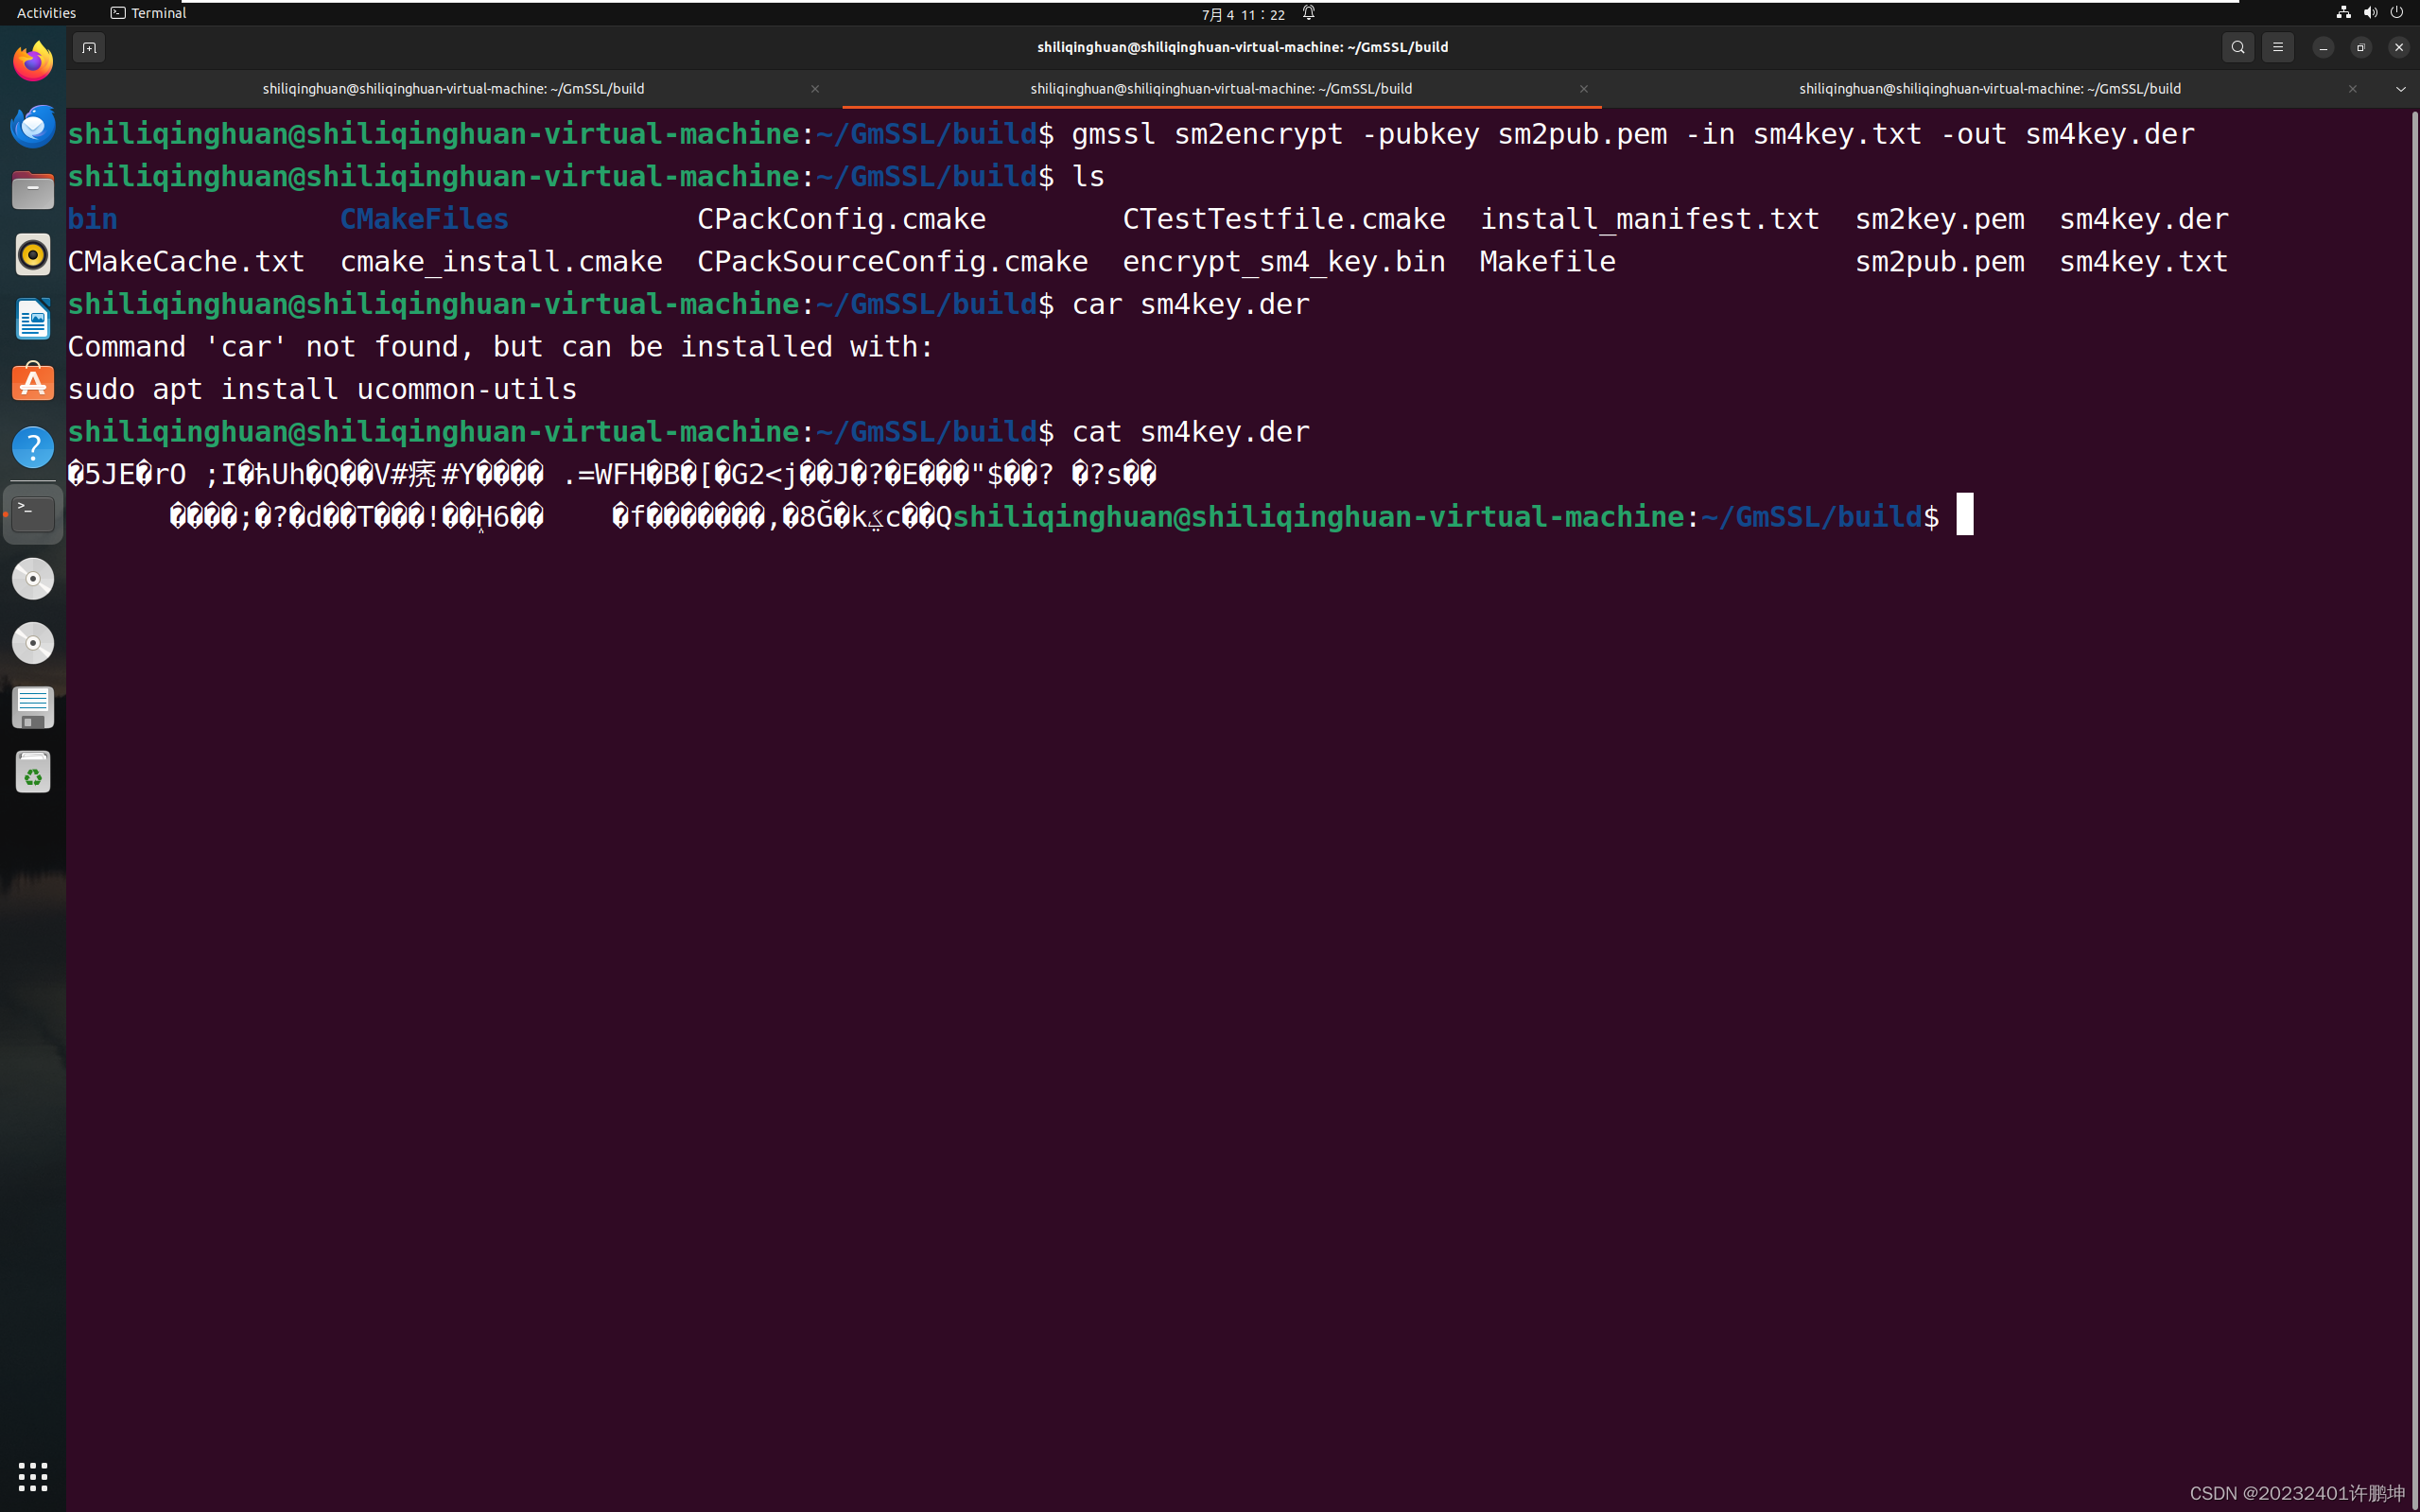Click 'sm2key.pem' in ls output
2420x1512 pixels.
click(x=1939, y=219)
